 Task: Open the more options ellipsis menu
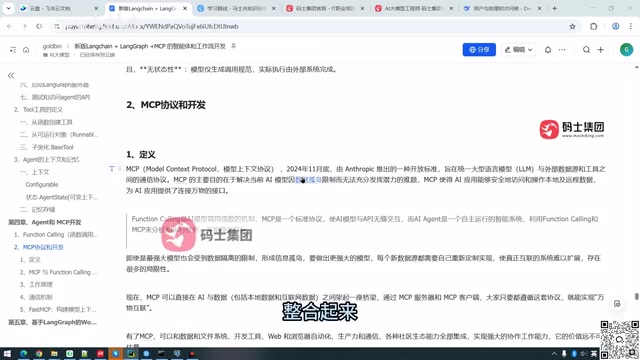tap(562, 50)
